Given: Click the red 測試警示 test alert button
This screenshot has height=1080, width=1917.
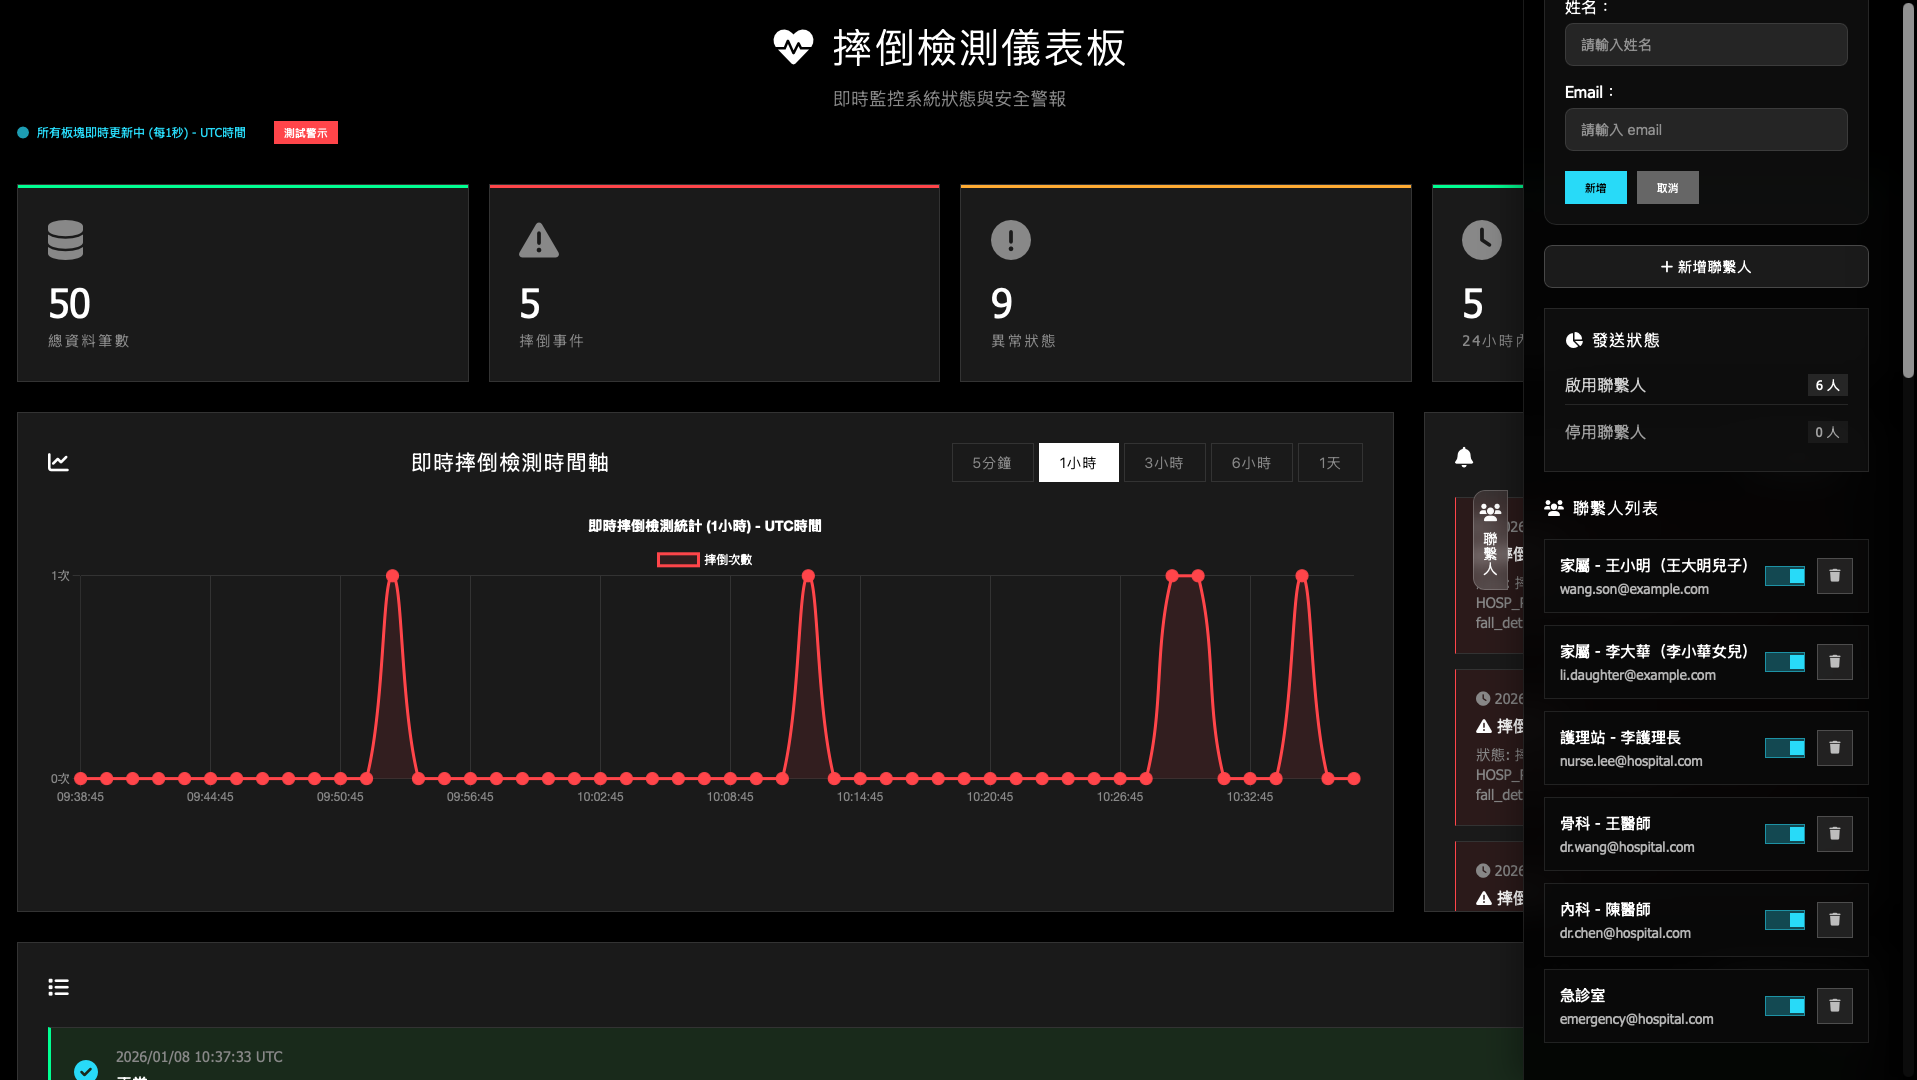Looking at the screenshot, I should (x=306, y=133).
